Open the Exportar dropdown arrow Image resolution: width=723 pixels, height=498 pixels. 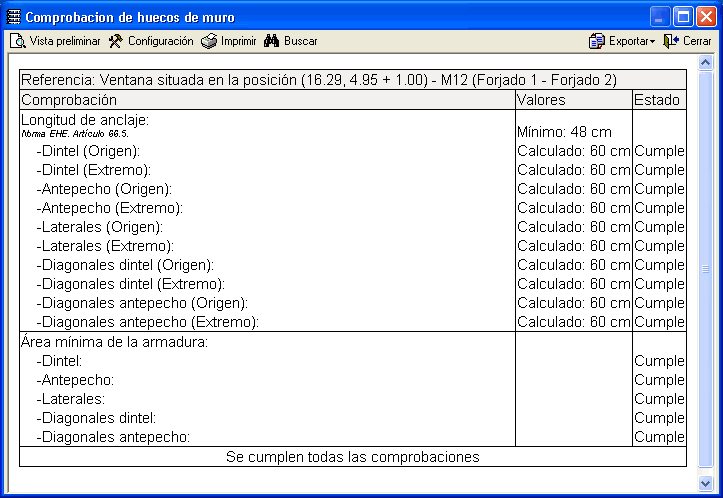(x=652, y=42)
